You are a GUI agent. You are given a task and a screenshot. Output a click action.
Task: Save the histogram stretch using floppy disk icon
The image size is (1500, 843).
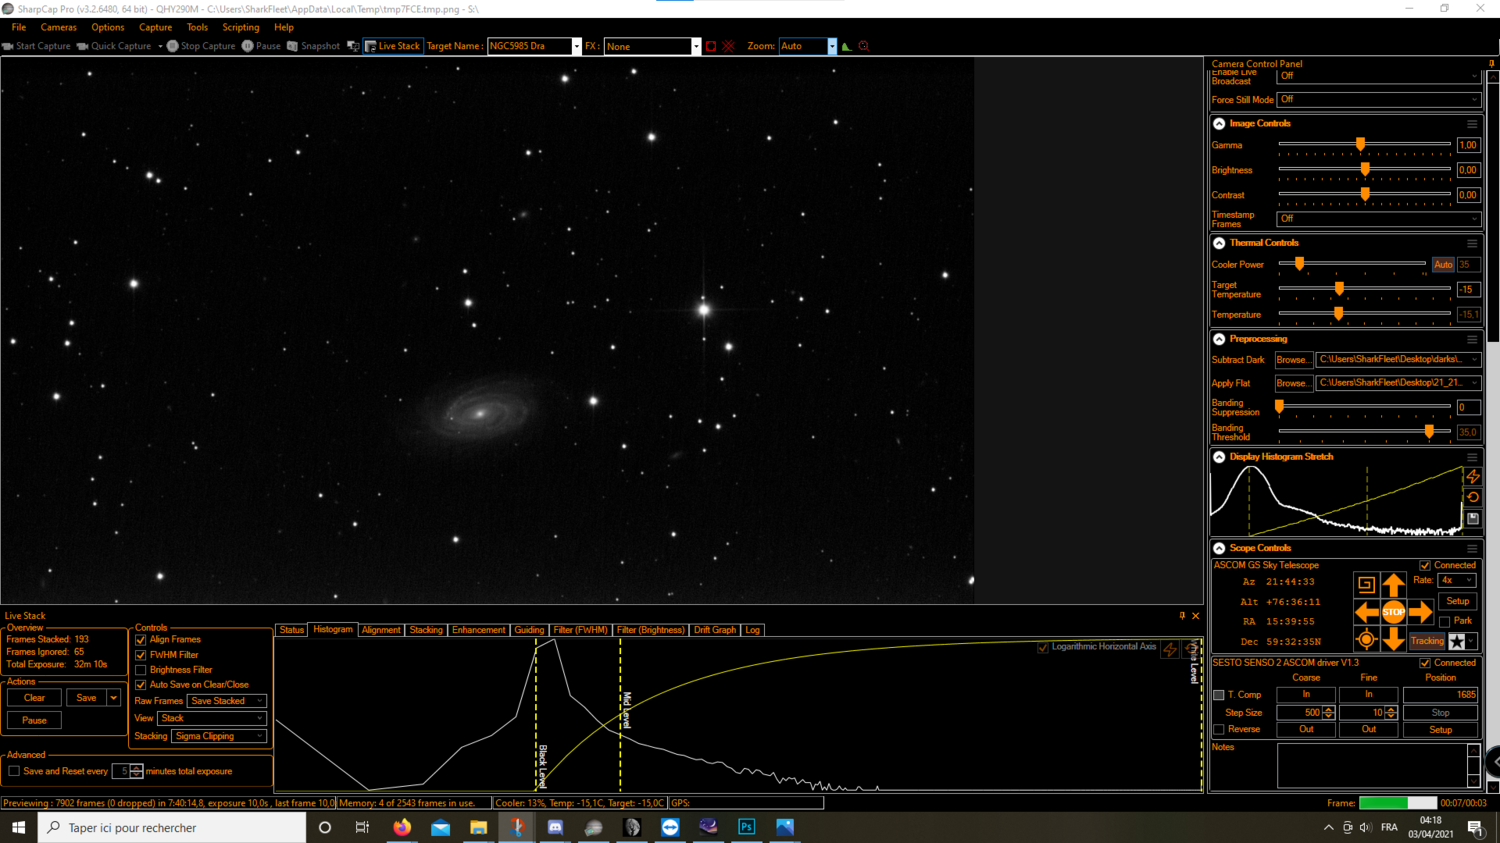point(1473,519)
